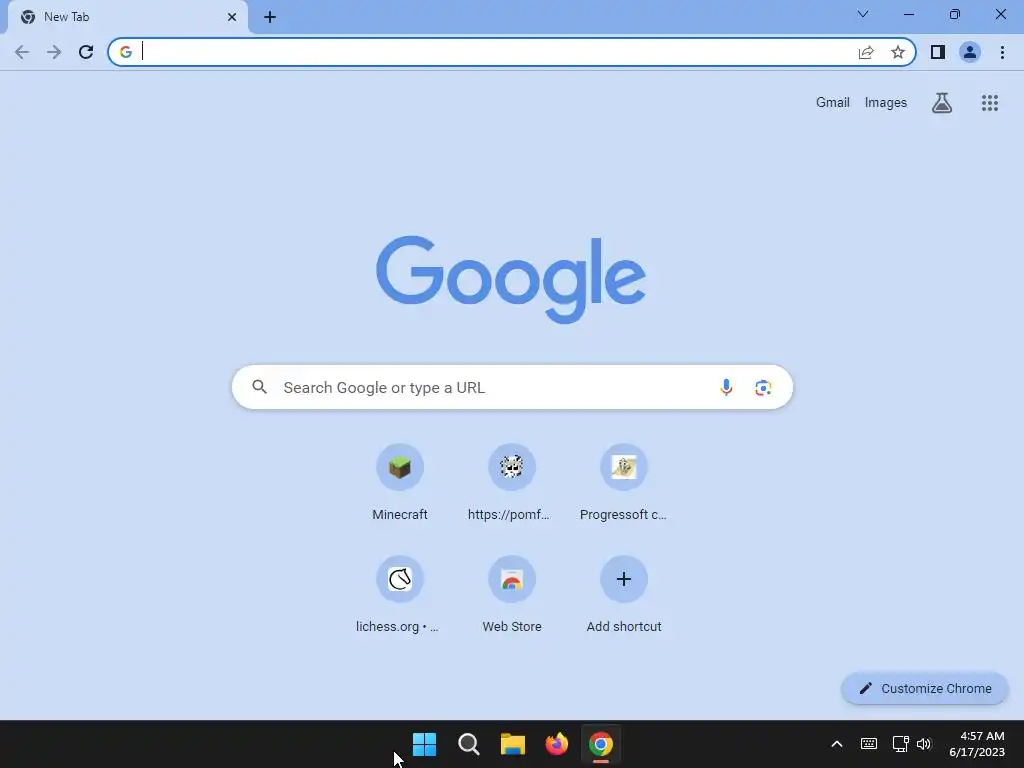This screenshot has height=768, width=1024.
Task: Bookmark this tab with the star icon
Action: (x=898, y=52)
